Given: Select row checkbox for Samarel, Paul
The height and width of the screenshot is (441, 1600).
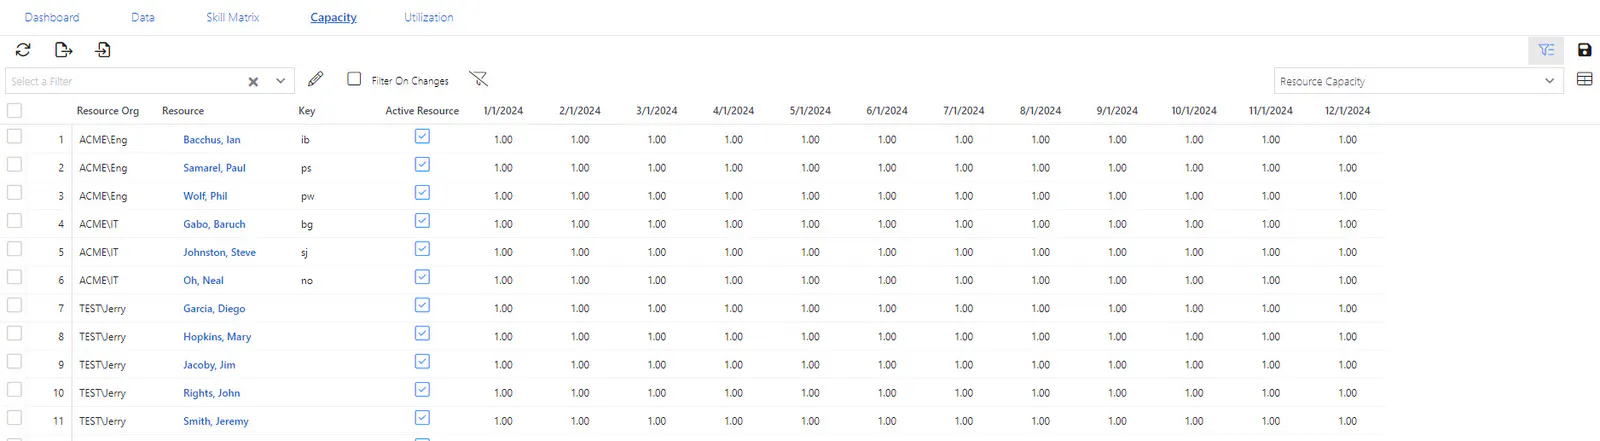Looking at the screenshot, I should coord(14,164).
